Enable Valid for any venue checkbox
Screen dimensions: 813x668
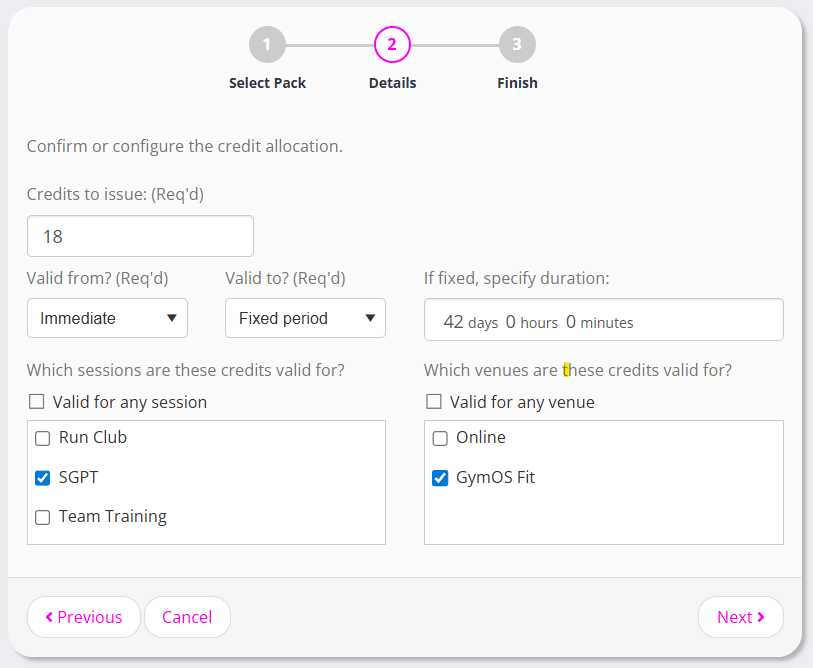(x=434, y=402)
